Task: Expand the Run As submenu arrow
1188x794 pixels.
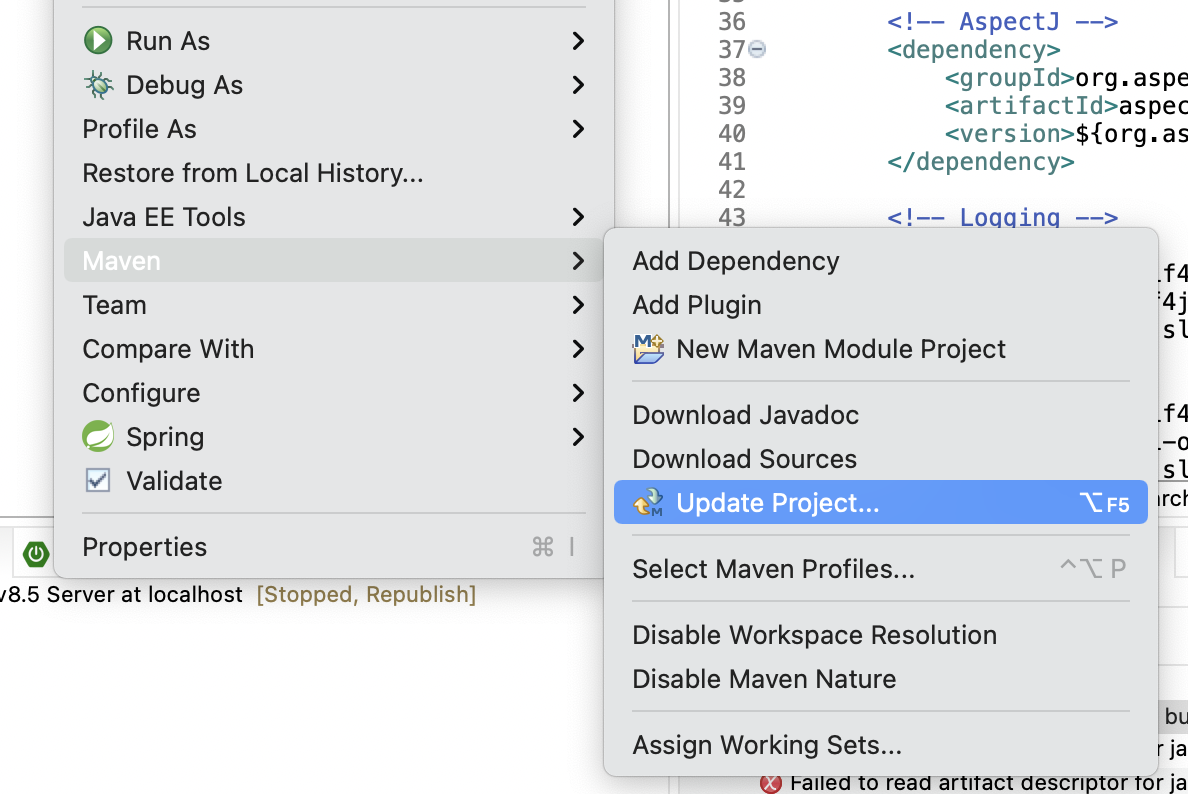Action: [x=578, y=41]
